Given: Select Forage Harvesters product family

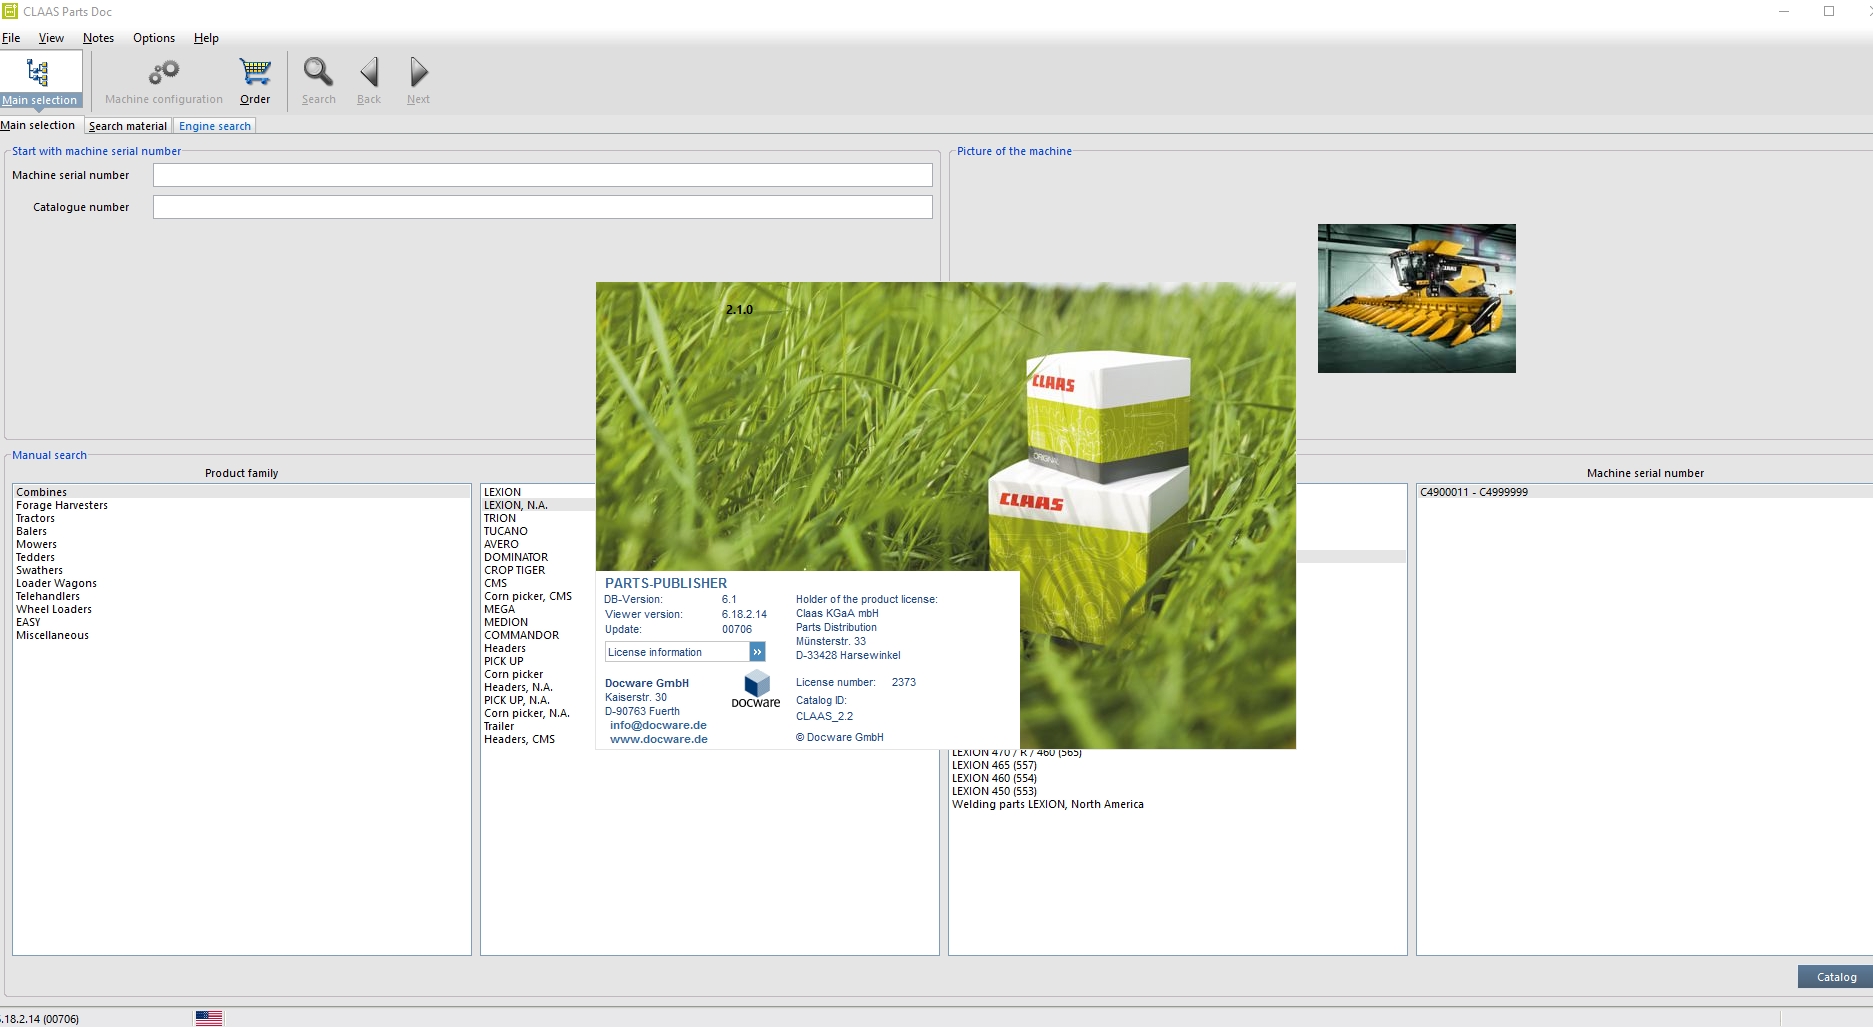Looking at the screenshot, I should [242, 505].
